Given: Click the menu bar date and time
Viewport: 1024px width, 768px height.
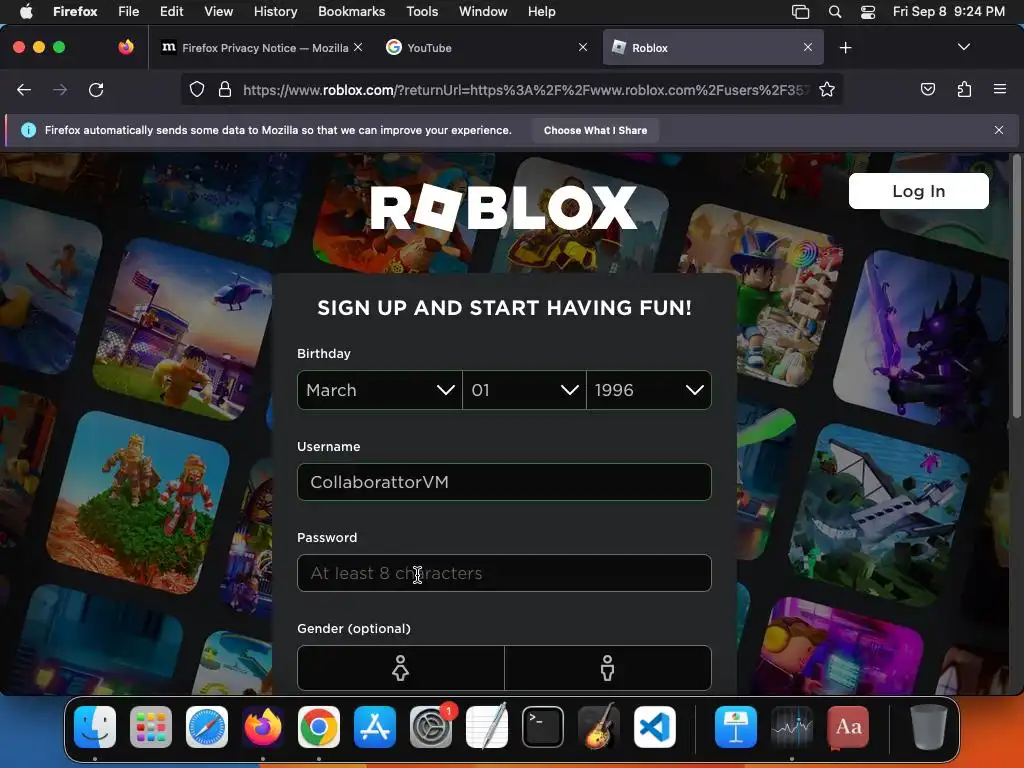Looking at the screenshot, I should tap(948, 12).
